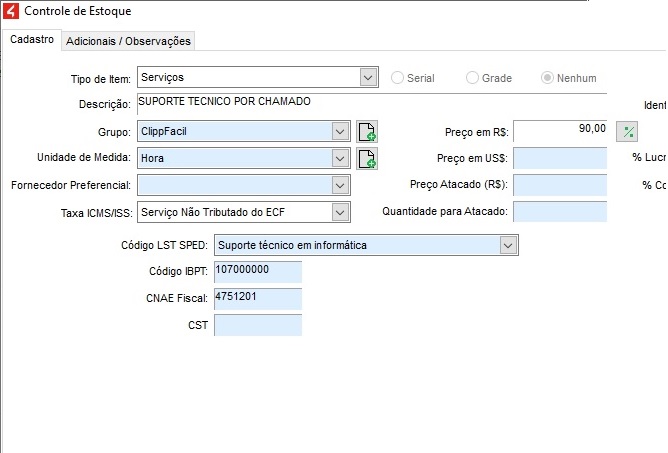
Task: Click the Preço em US$ field
Action: (x=560, y=158)
